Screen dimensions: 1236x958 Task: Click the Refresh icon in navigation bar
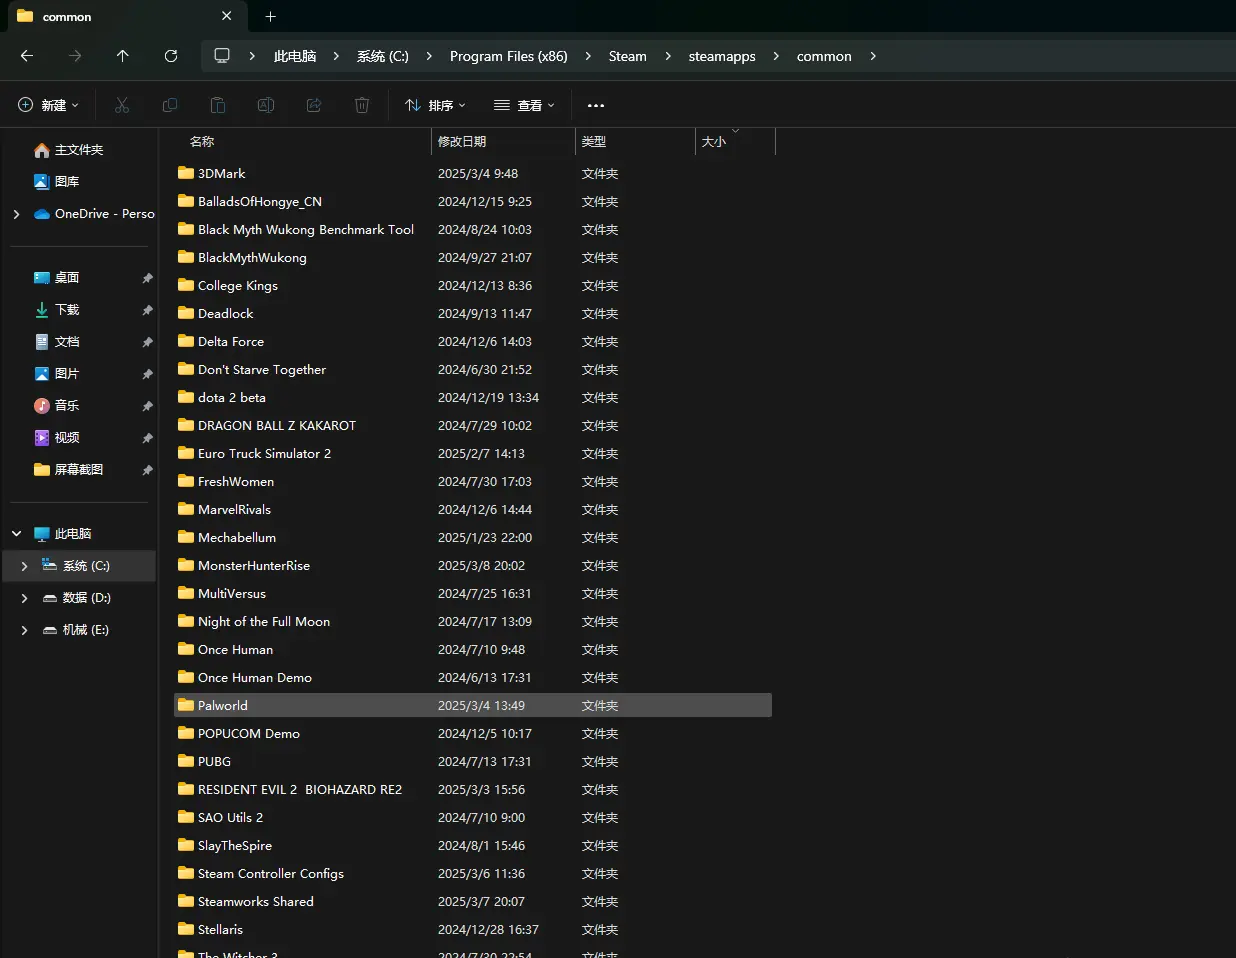171,56
